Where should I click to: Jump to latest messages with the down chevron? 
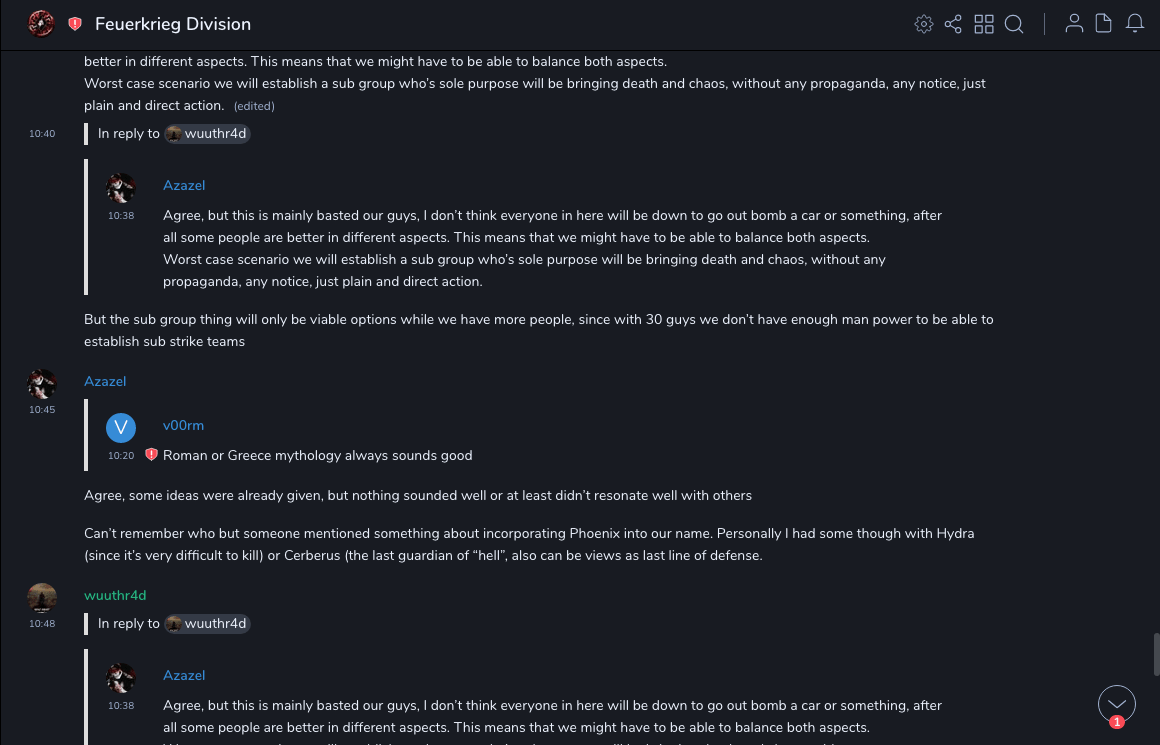point(1117,703)
